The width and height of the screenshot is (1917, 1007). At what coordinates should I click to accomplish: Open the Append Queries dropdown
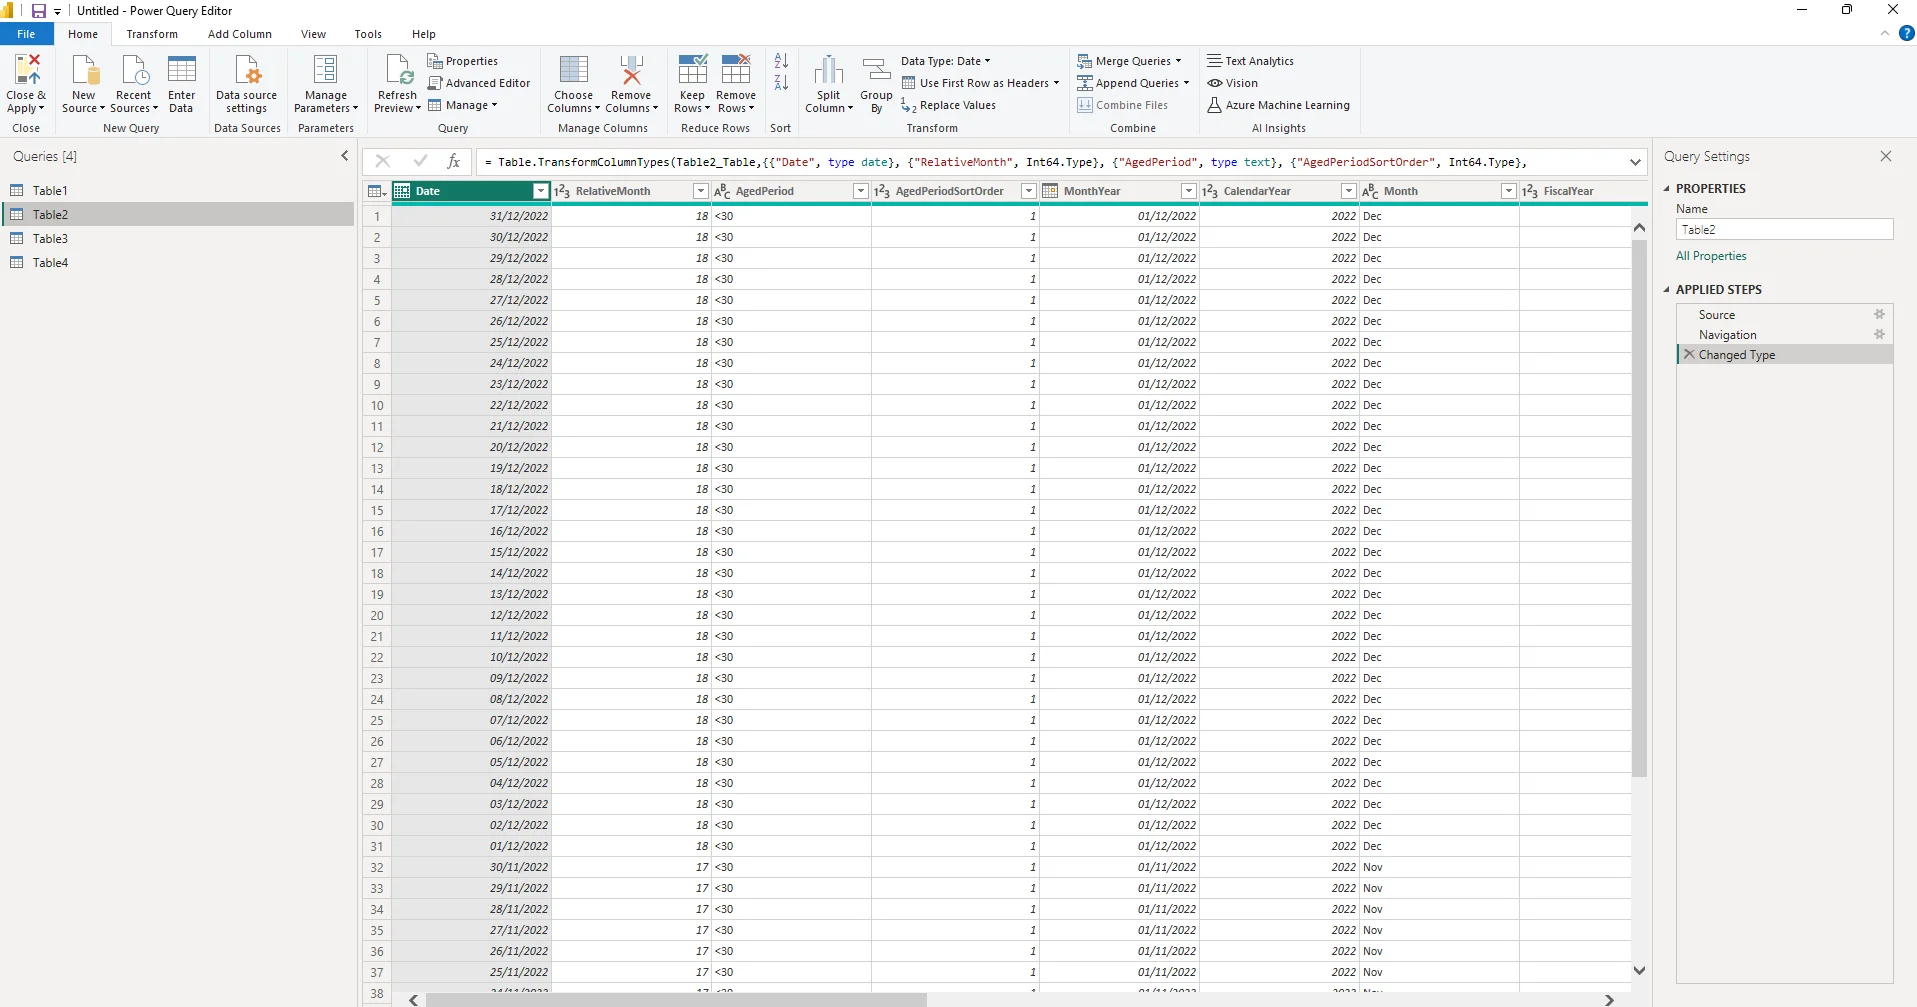point(1134,83)
